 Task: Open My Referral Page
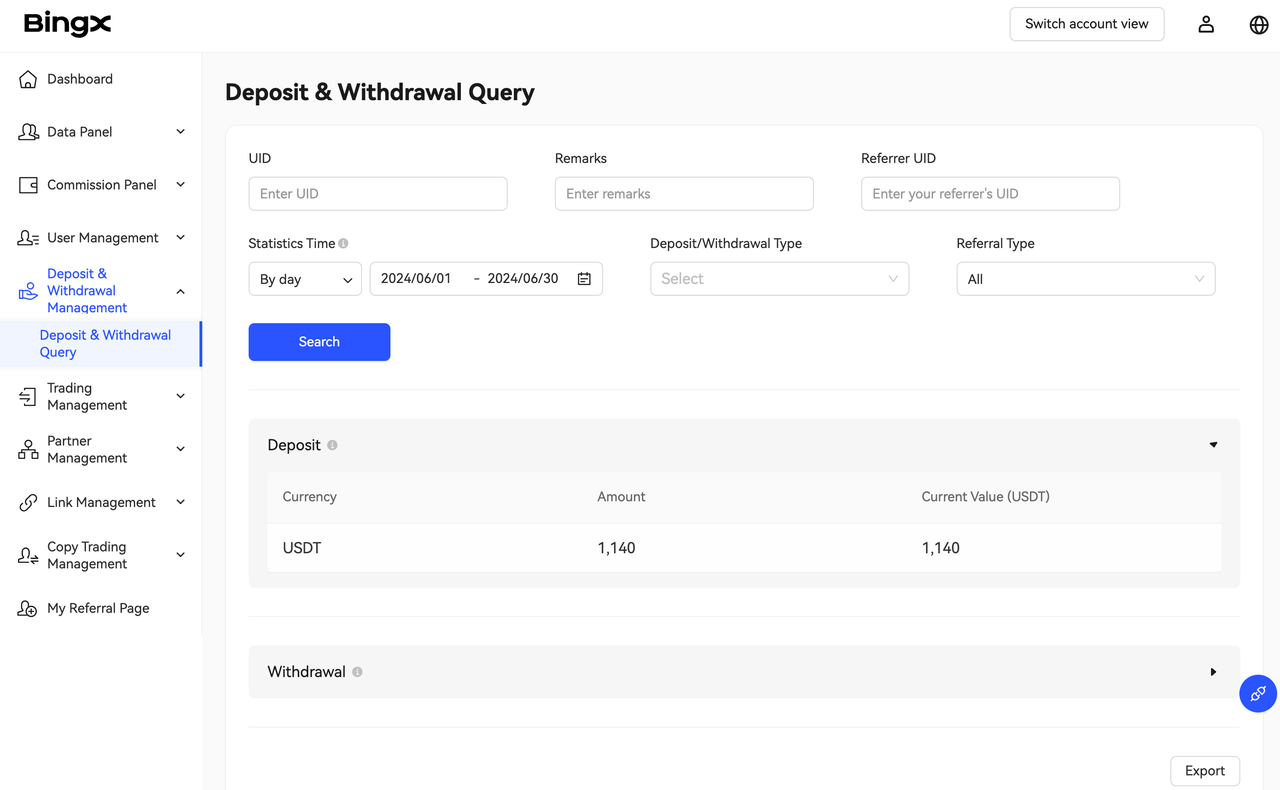[x=97, y=608]
